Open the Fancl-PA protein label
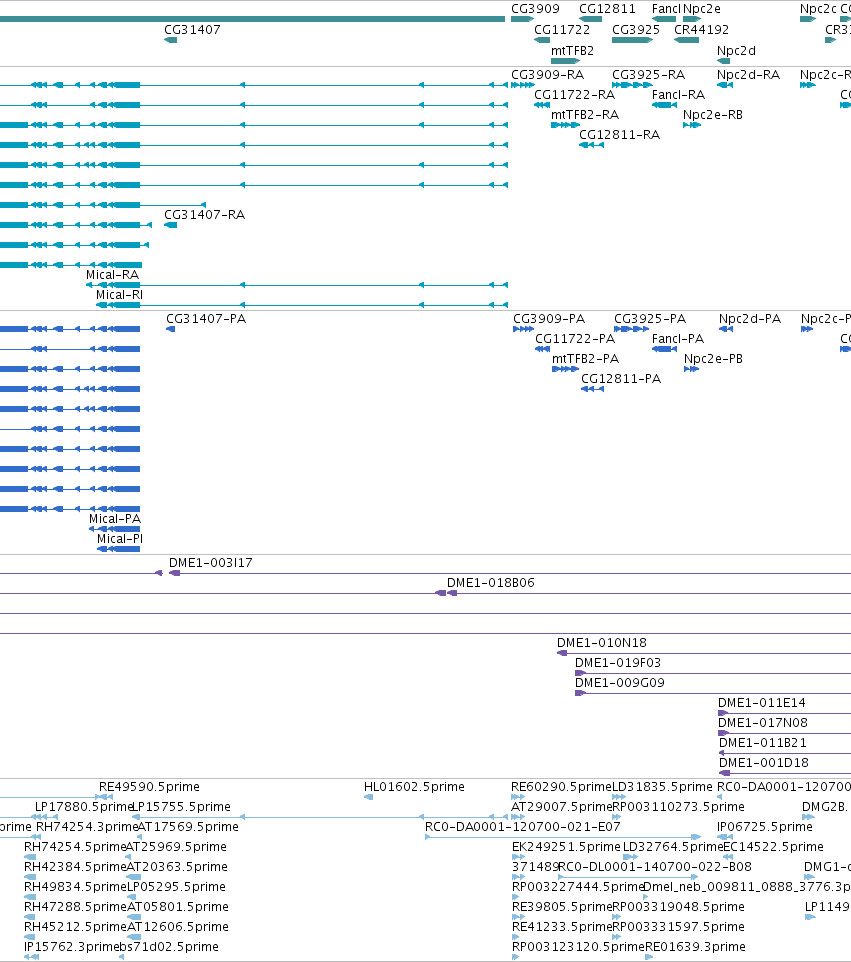This screenshot has height=962, width=851. (678, 339)
